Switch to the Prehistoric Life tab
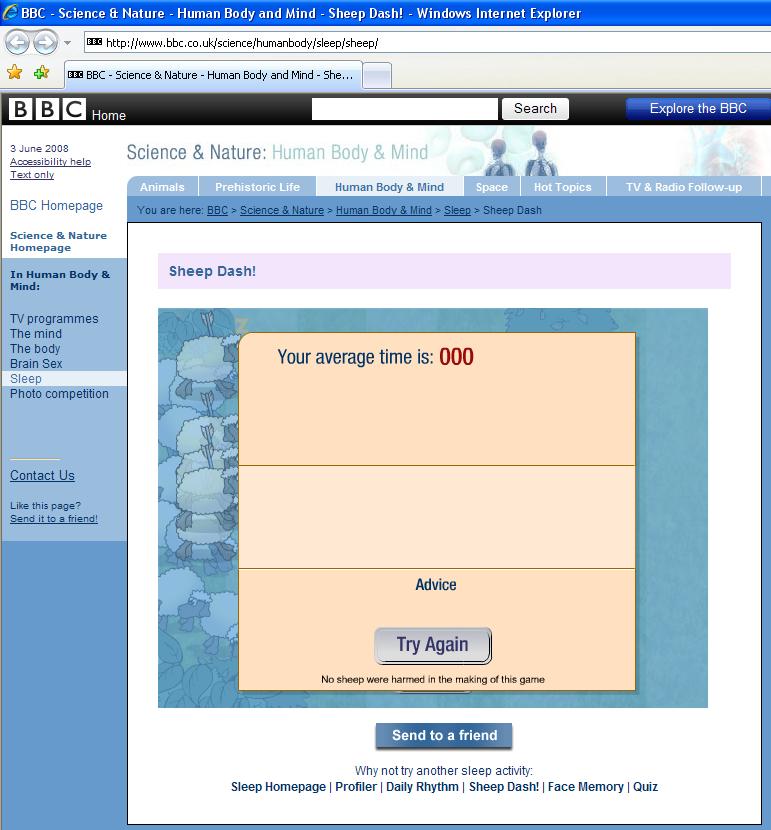This screenshot has width=771, height=830. tap(257, 187)
